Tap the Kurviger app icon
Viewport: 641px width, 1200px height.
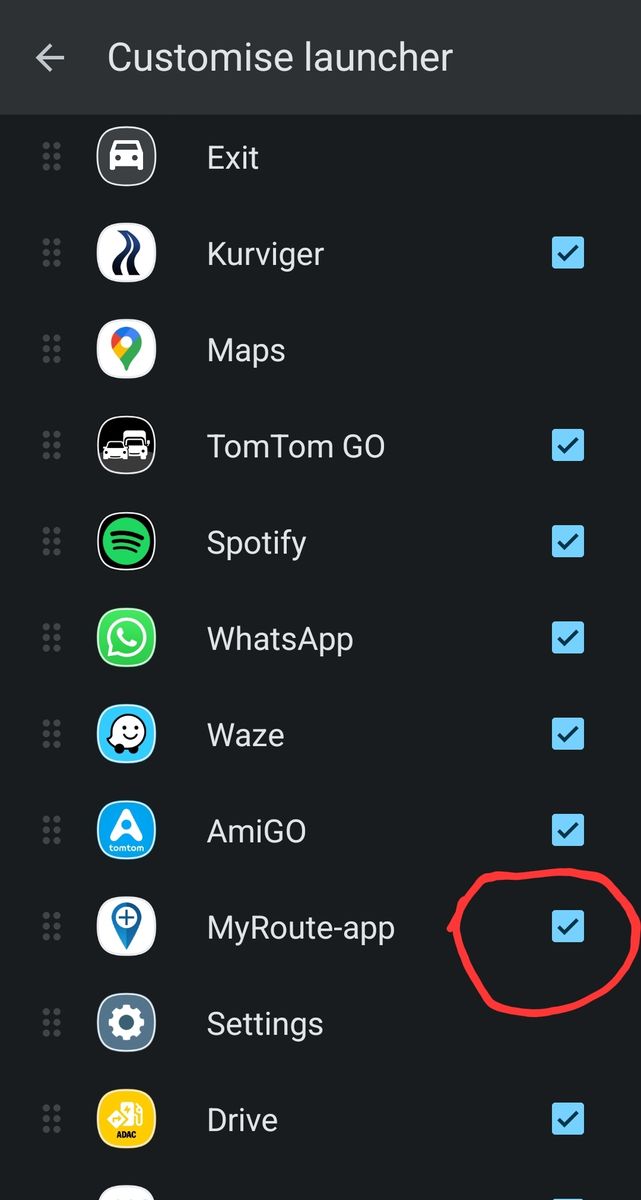(x=126, y=254)
